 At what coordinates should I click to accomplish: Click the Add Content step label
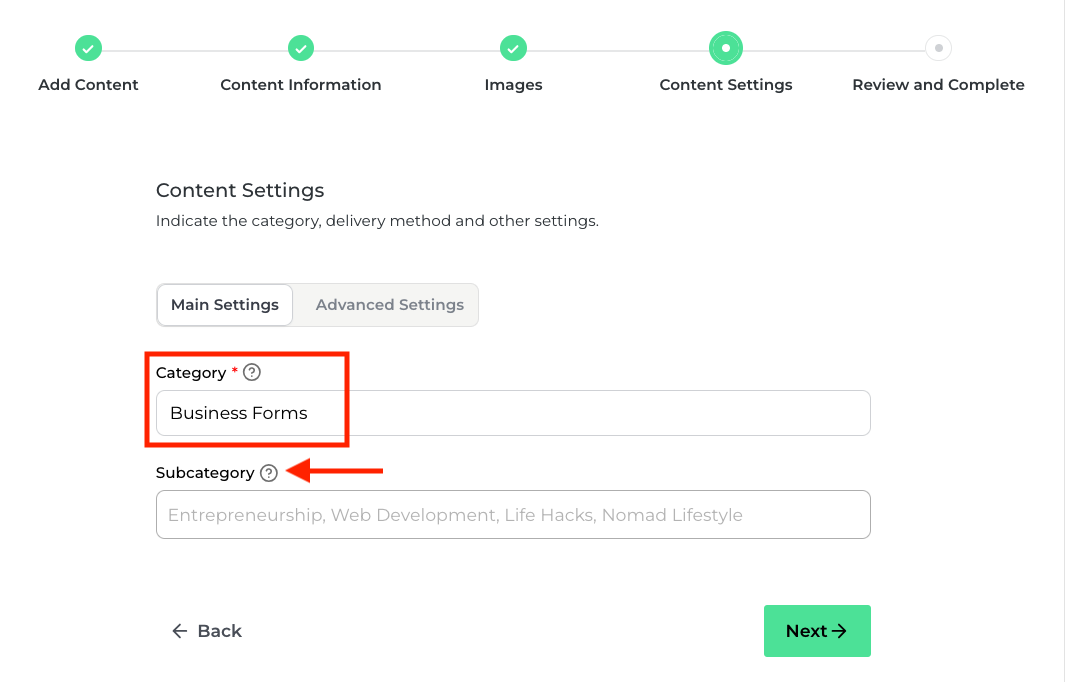88,85
